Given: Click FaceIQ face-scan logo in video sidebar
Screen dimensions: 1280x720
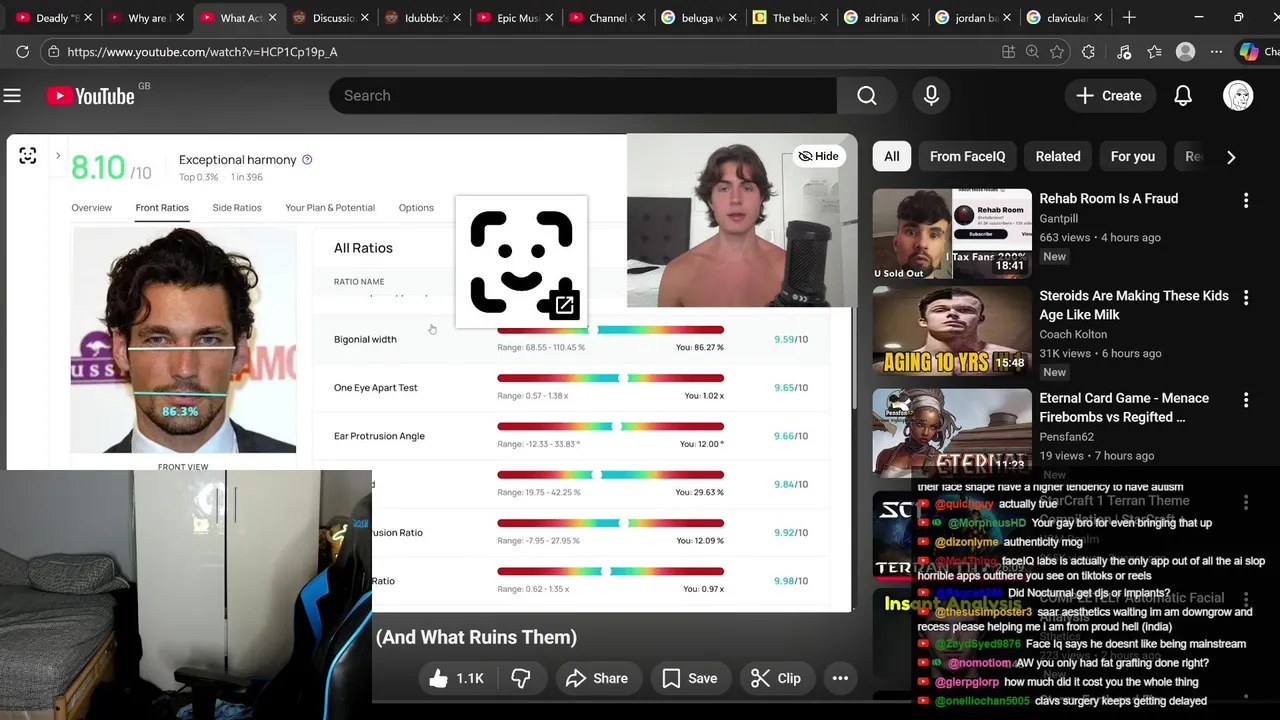Looking at the screenshot, I should (28, 155).
